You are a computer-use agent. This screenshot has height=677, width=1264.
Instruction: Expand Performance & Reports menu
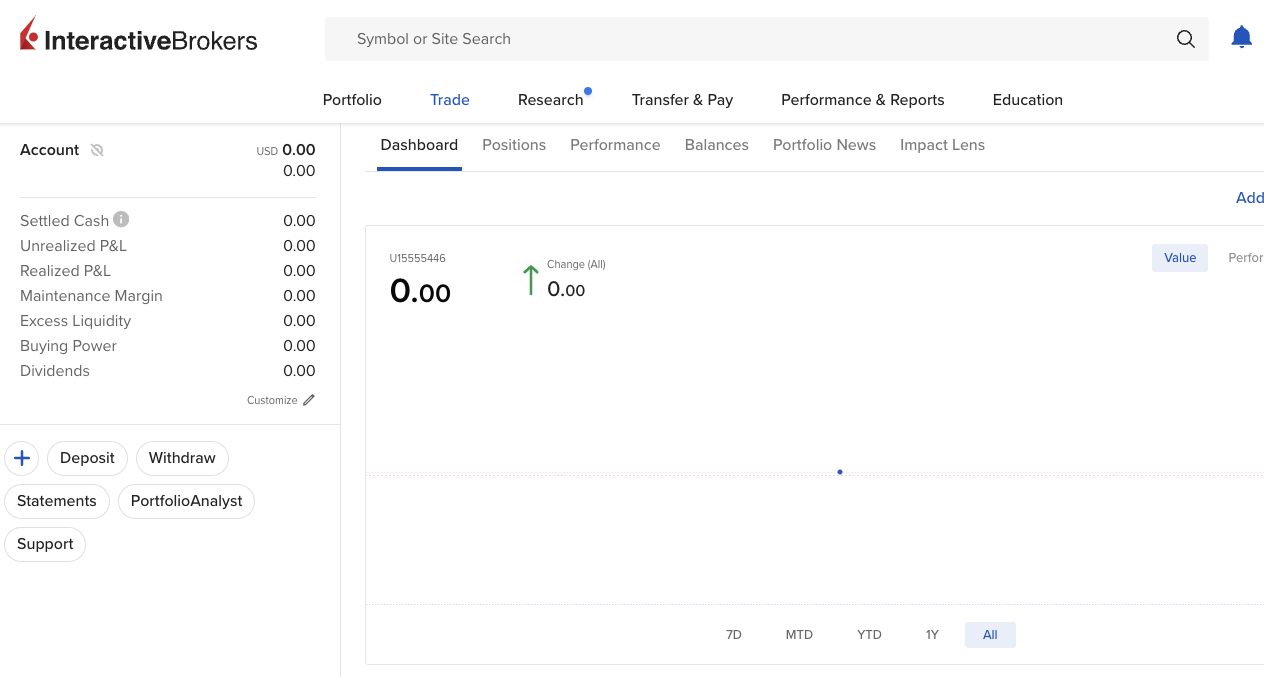[862, 100]
